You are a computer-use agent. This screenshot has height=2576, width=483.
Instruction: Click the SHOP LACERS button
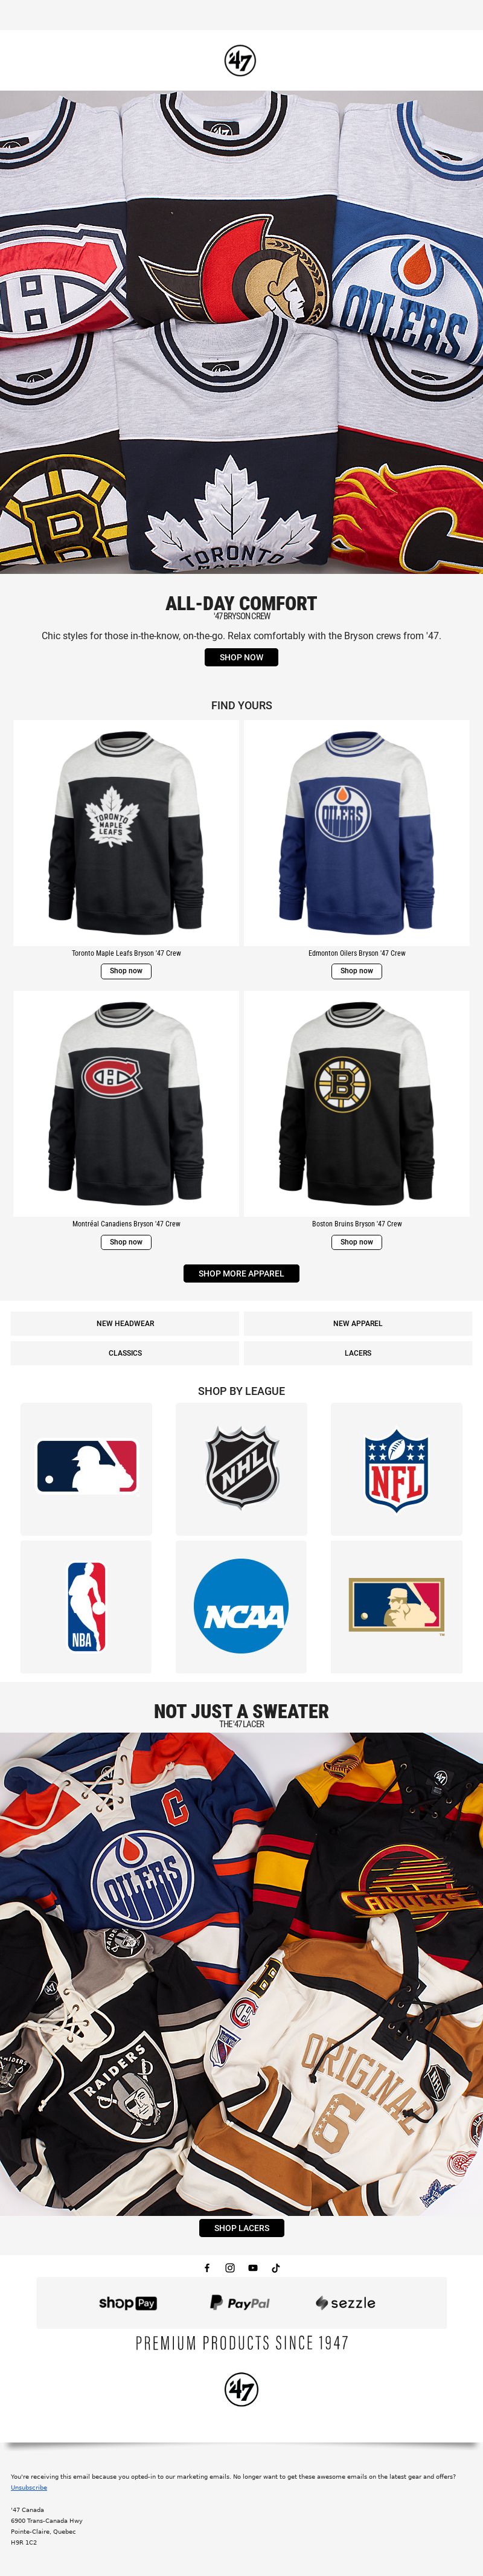241,2228
